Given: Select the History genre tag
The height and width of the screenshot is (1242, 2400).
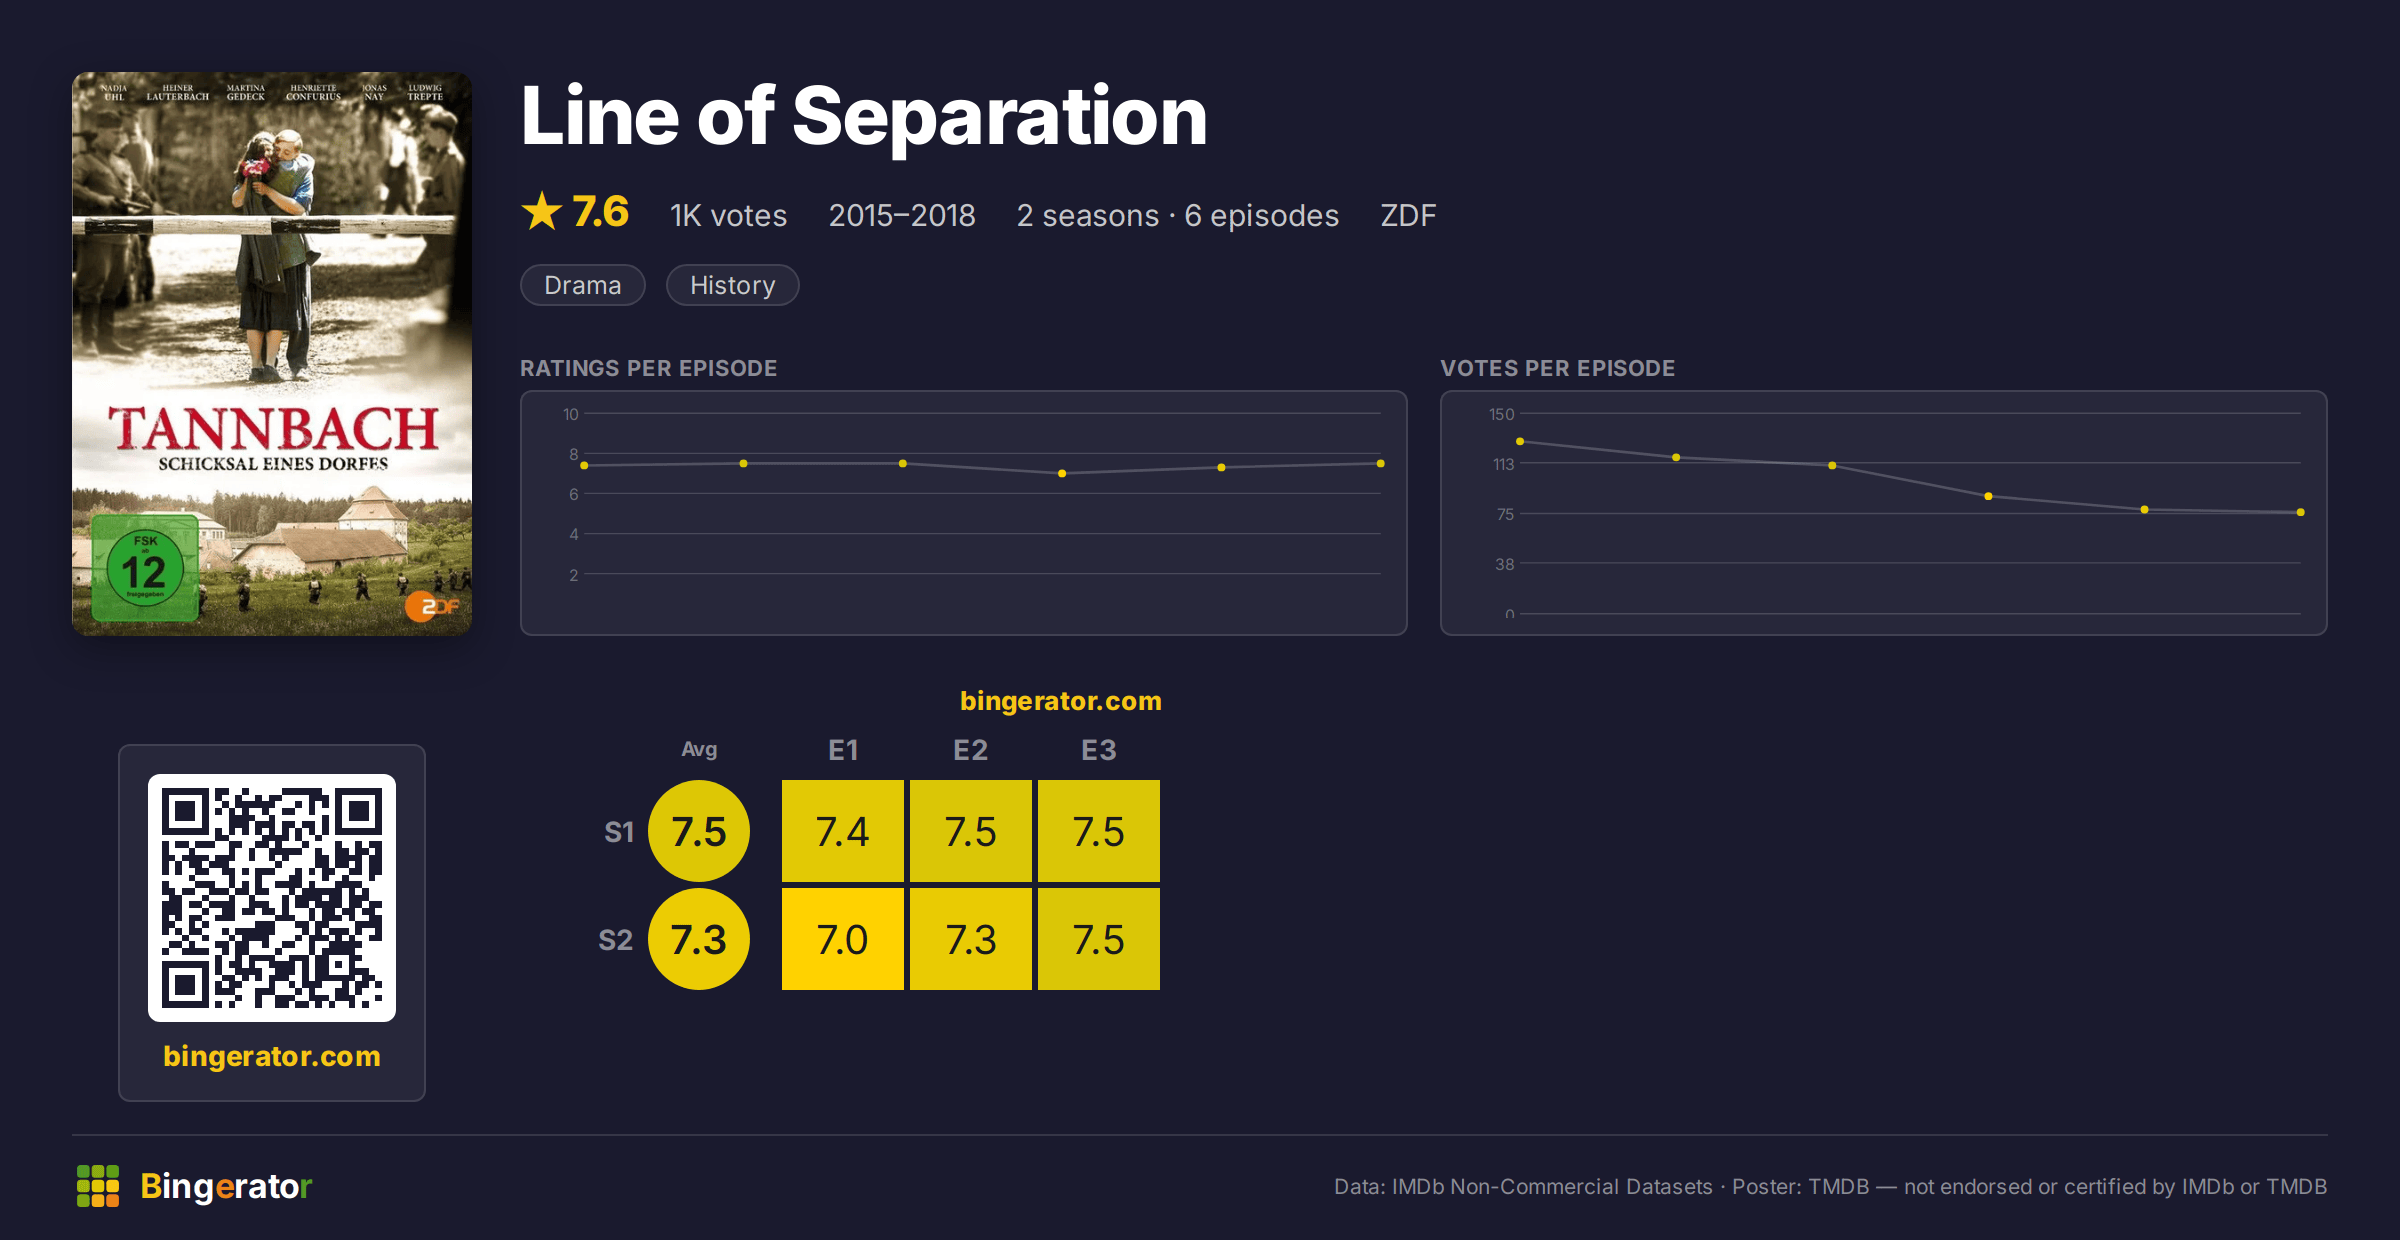Looking at the screenshot, I should point(733,285).
